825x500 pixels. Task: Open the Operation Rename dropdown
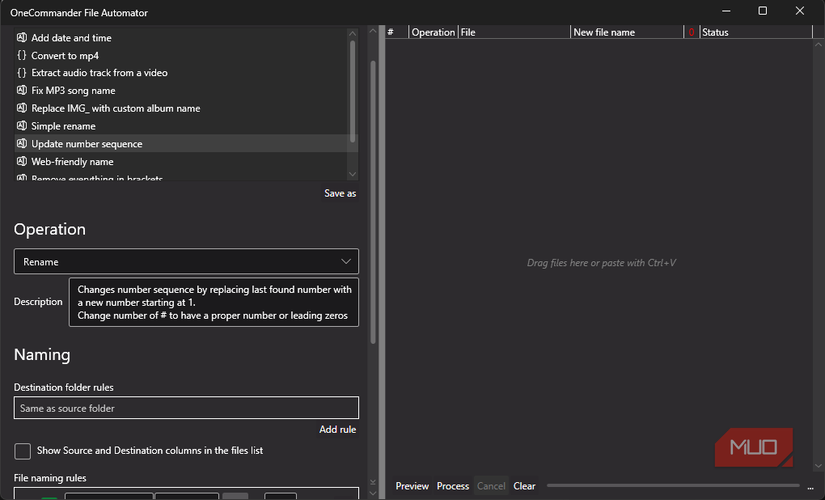pos(186,262)
